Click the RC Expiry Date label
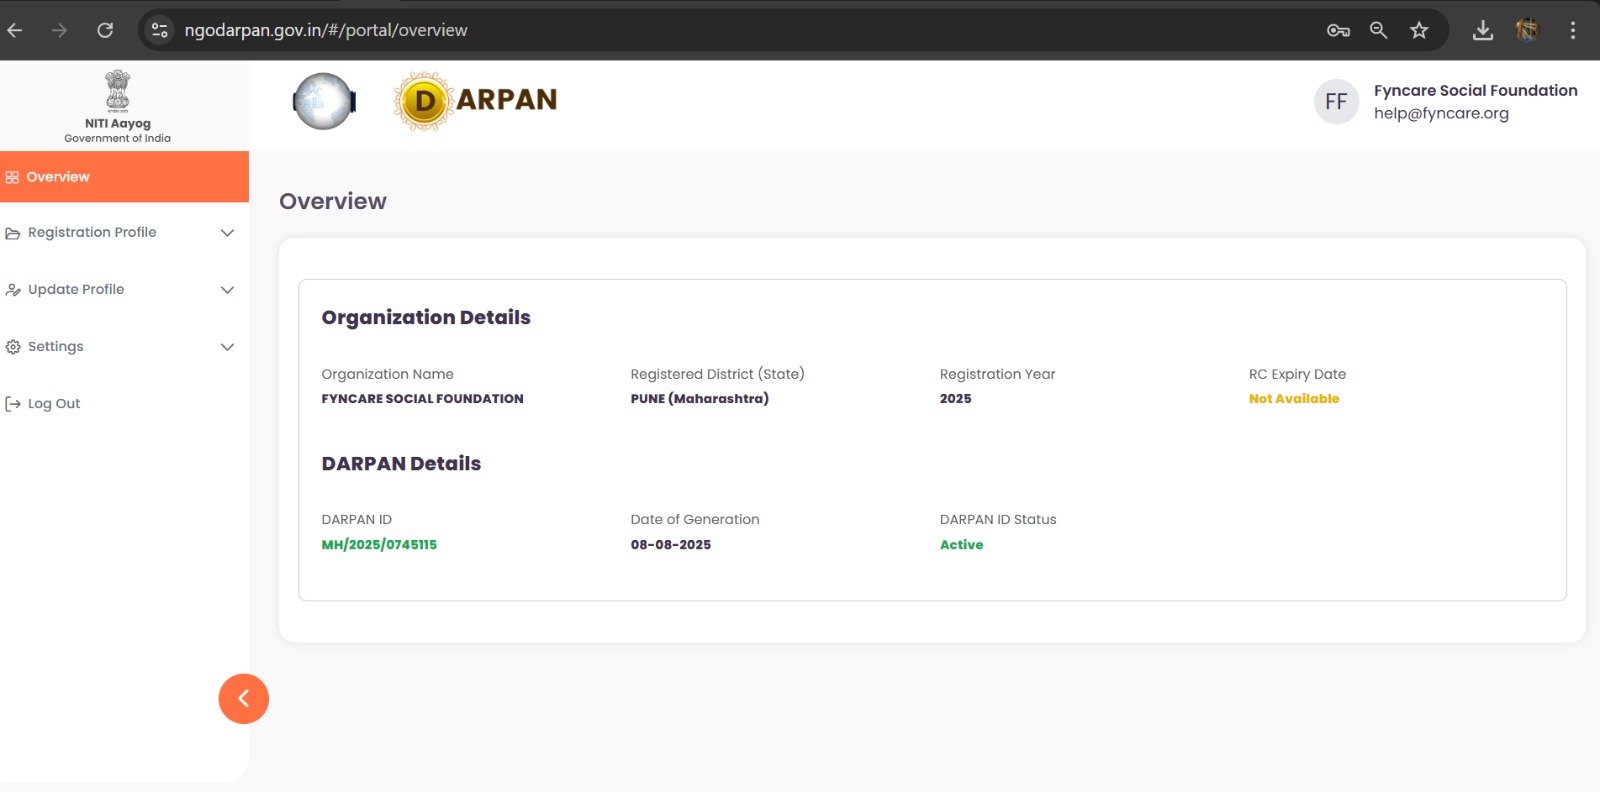 pos(1297,374)
